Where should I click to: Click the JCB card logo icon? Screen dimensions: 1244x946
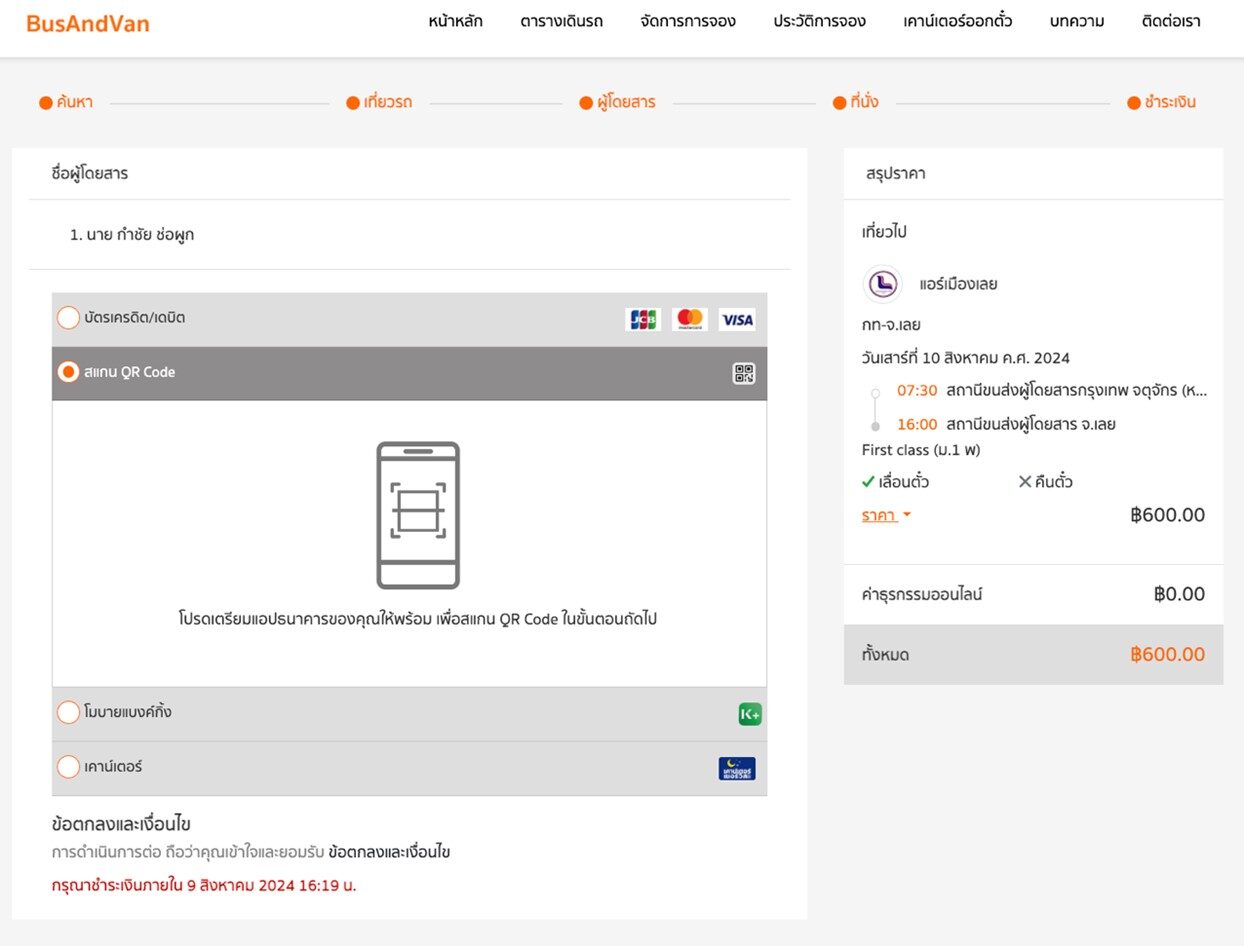pyautogui.click(x=643, y=320)
